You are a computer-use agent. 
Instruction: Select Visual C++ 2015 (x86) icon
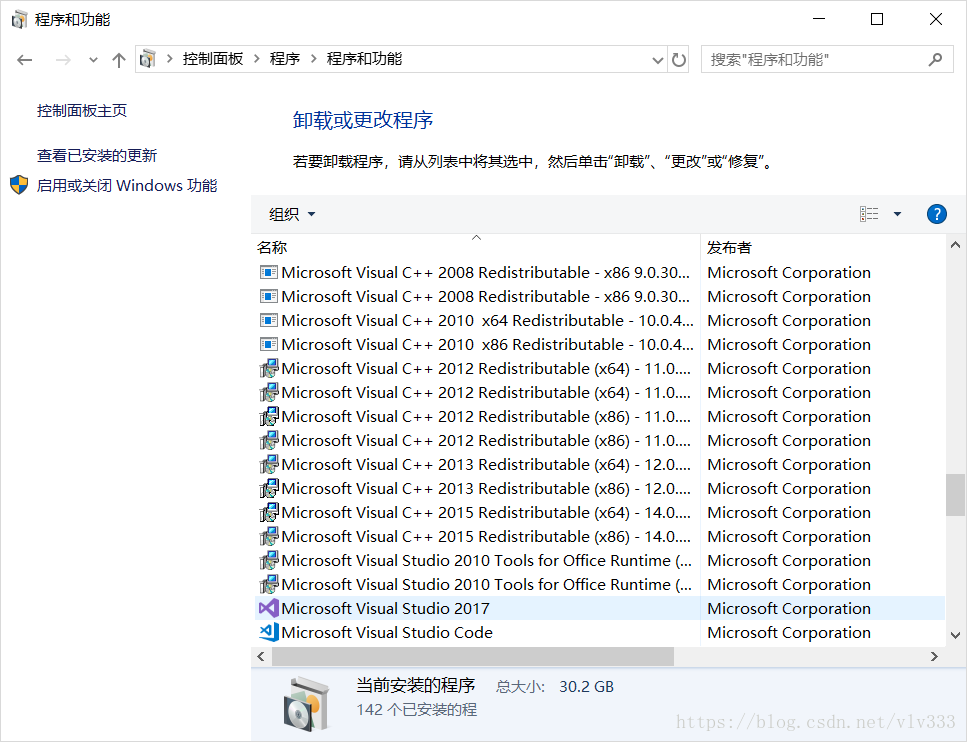click(269, 537)
